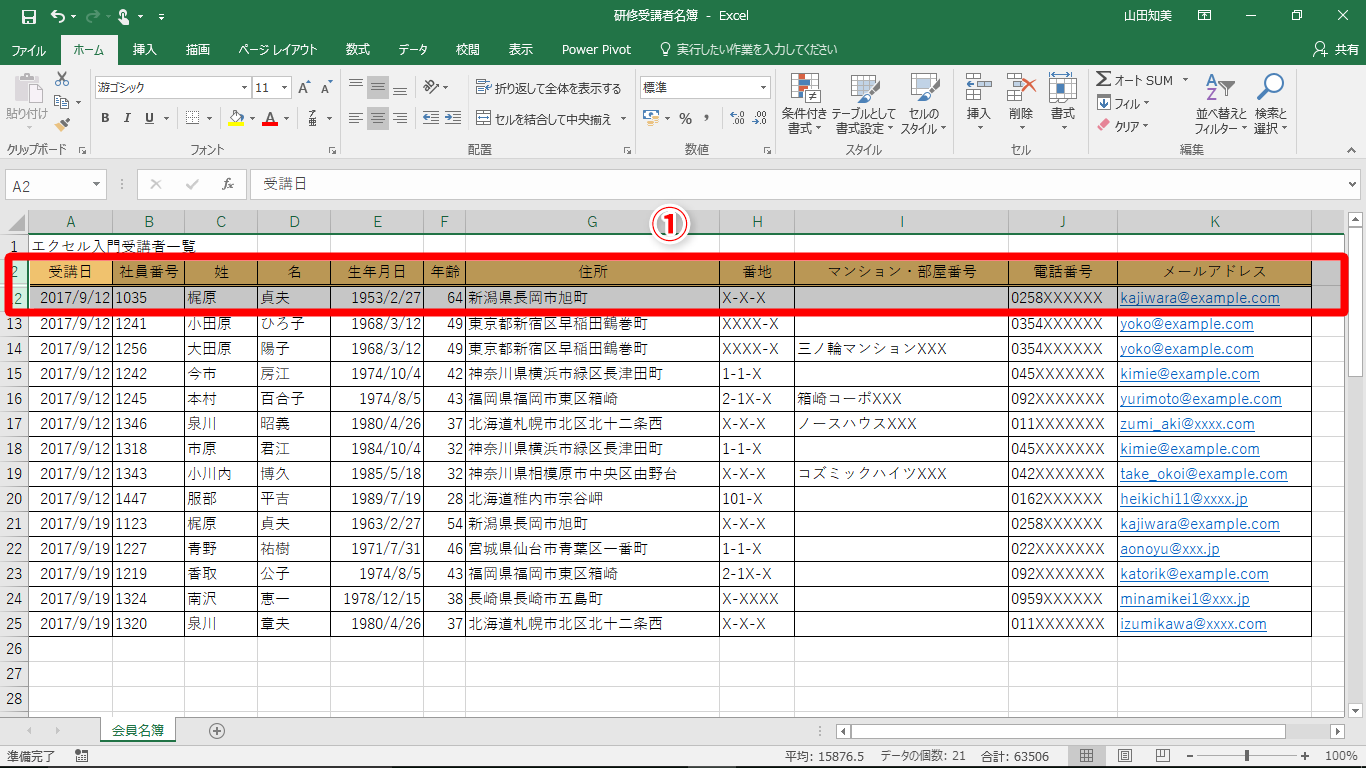
Task: Toggle bottom vertical alignment
Action: 399,87
